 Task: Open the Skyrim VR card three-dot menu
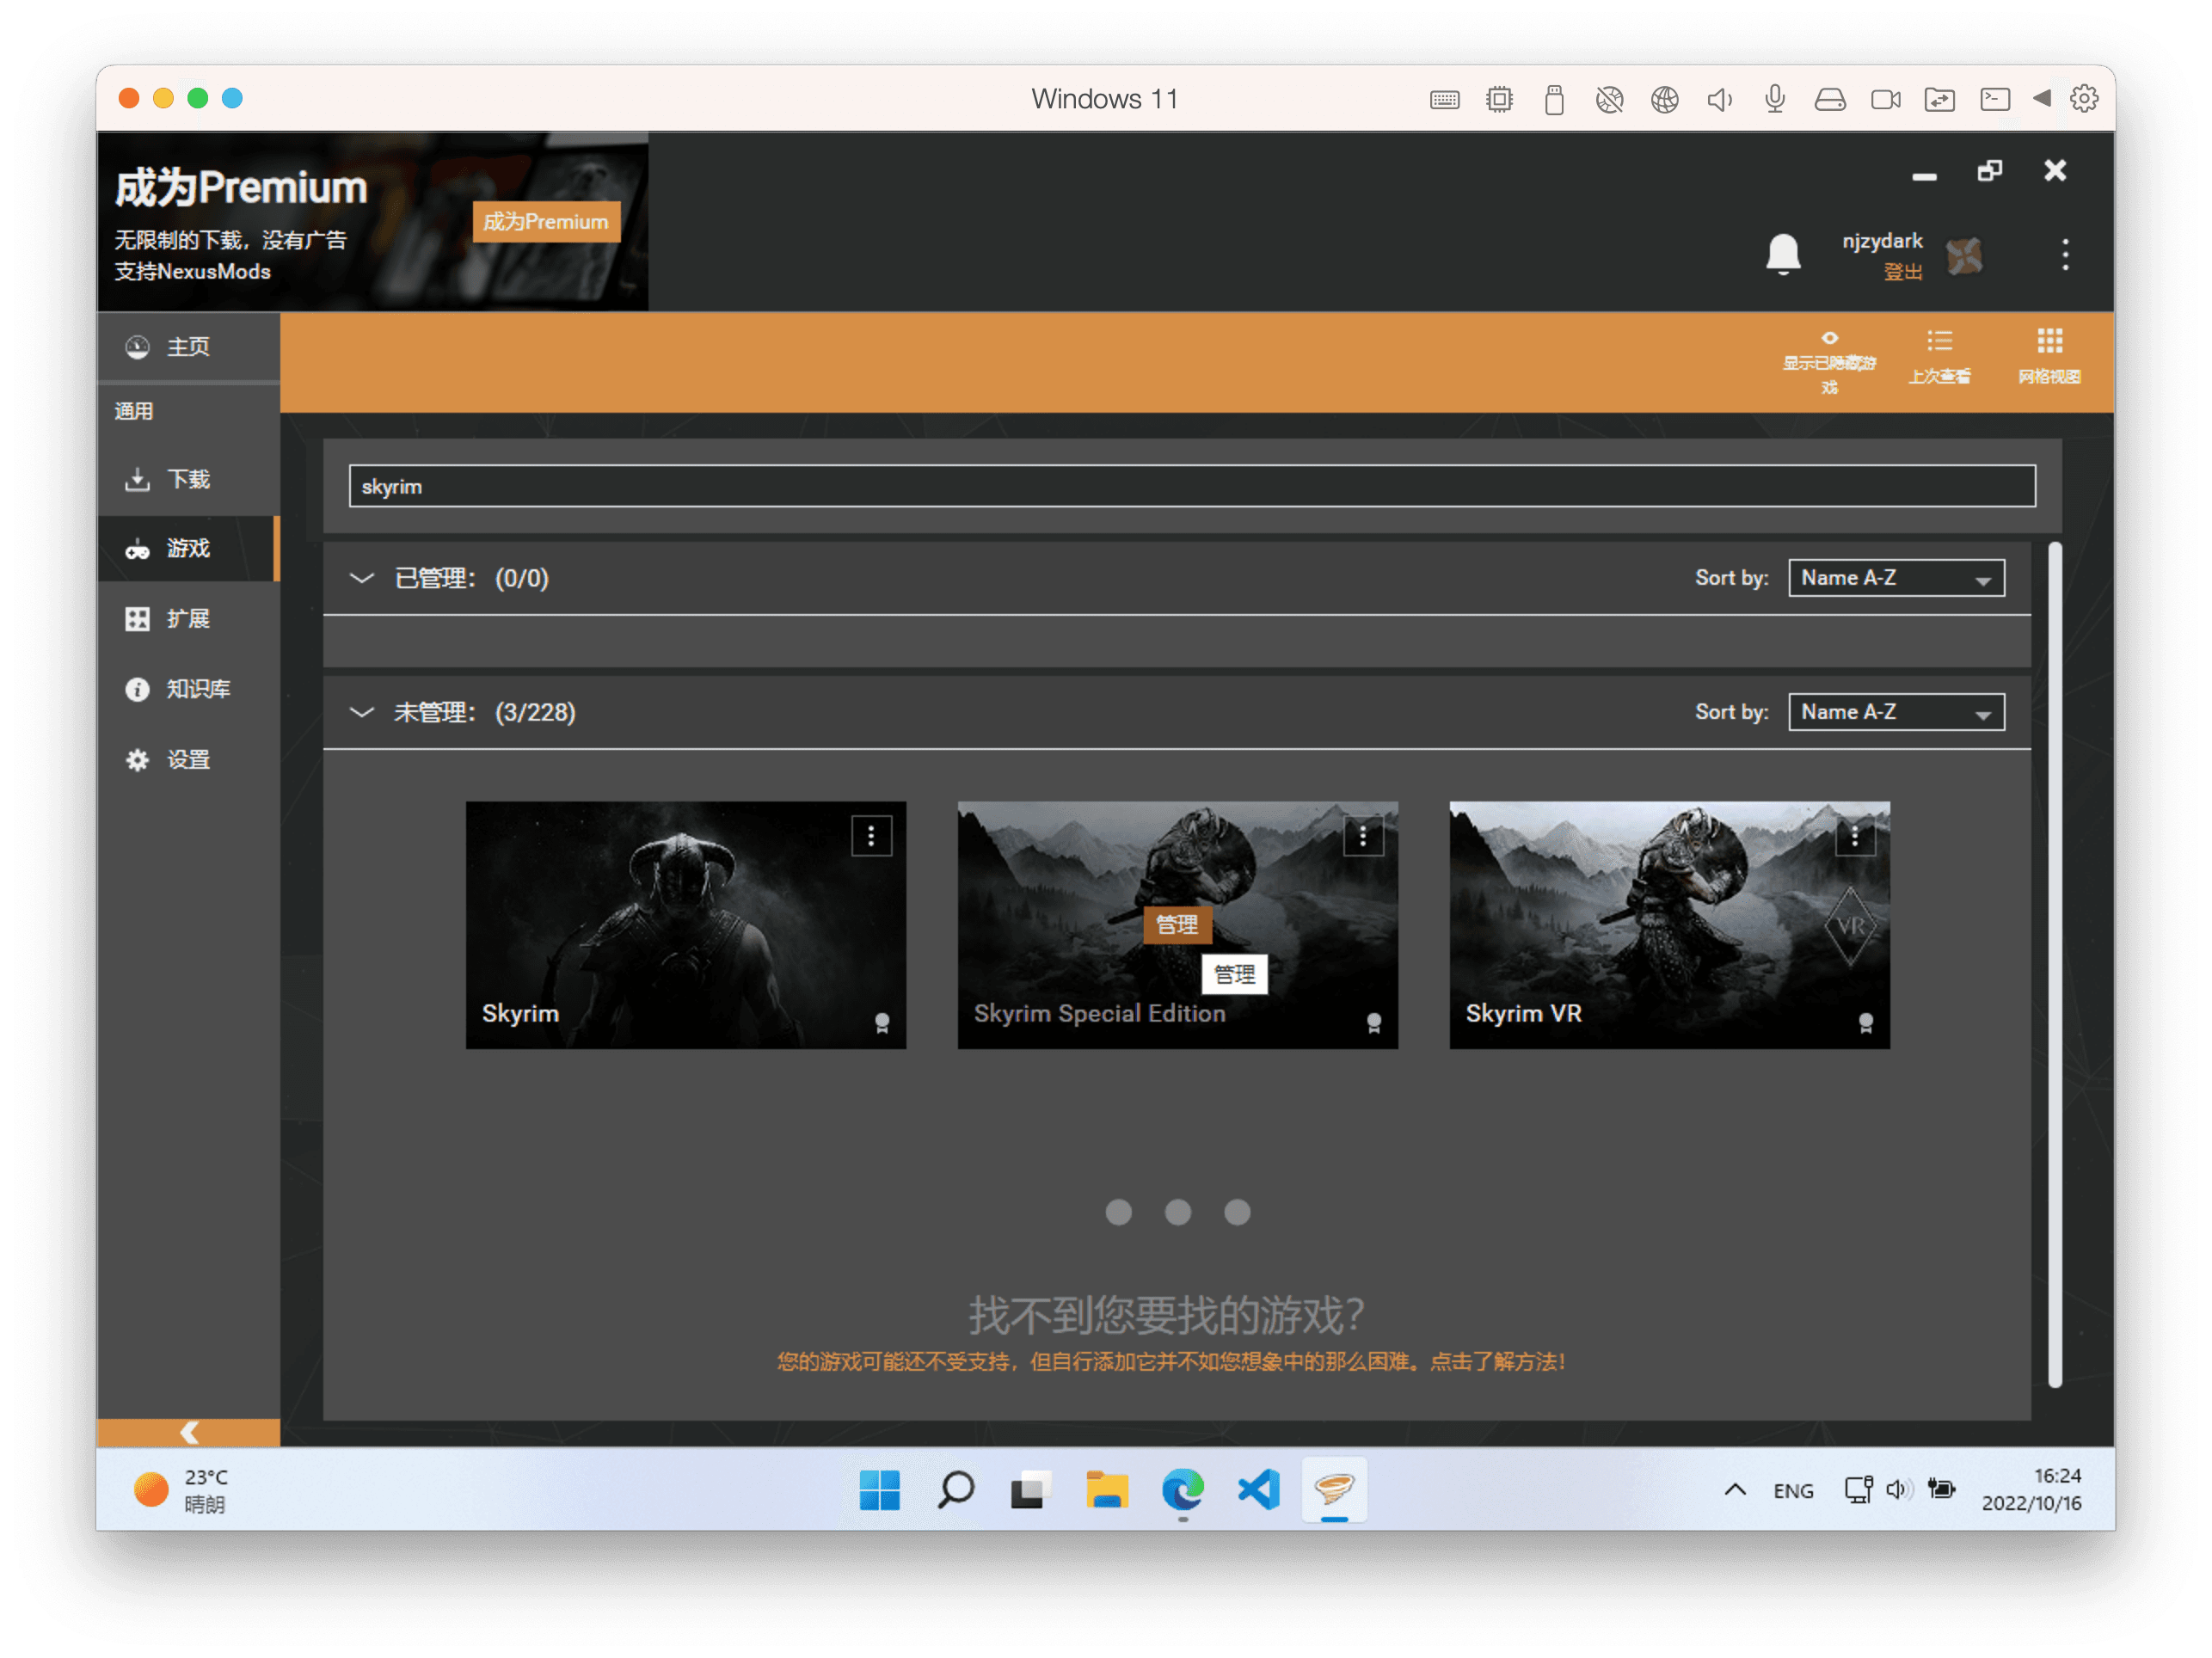tap(1855, 836)
